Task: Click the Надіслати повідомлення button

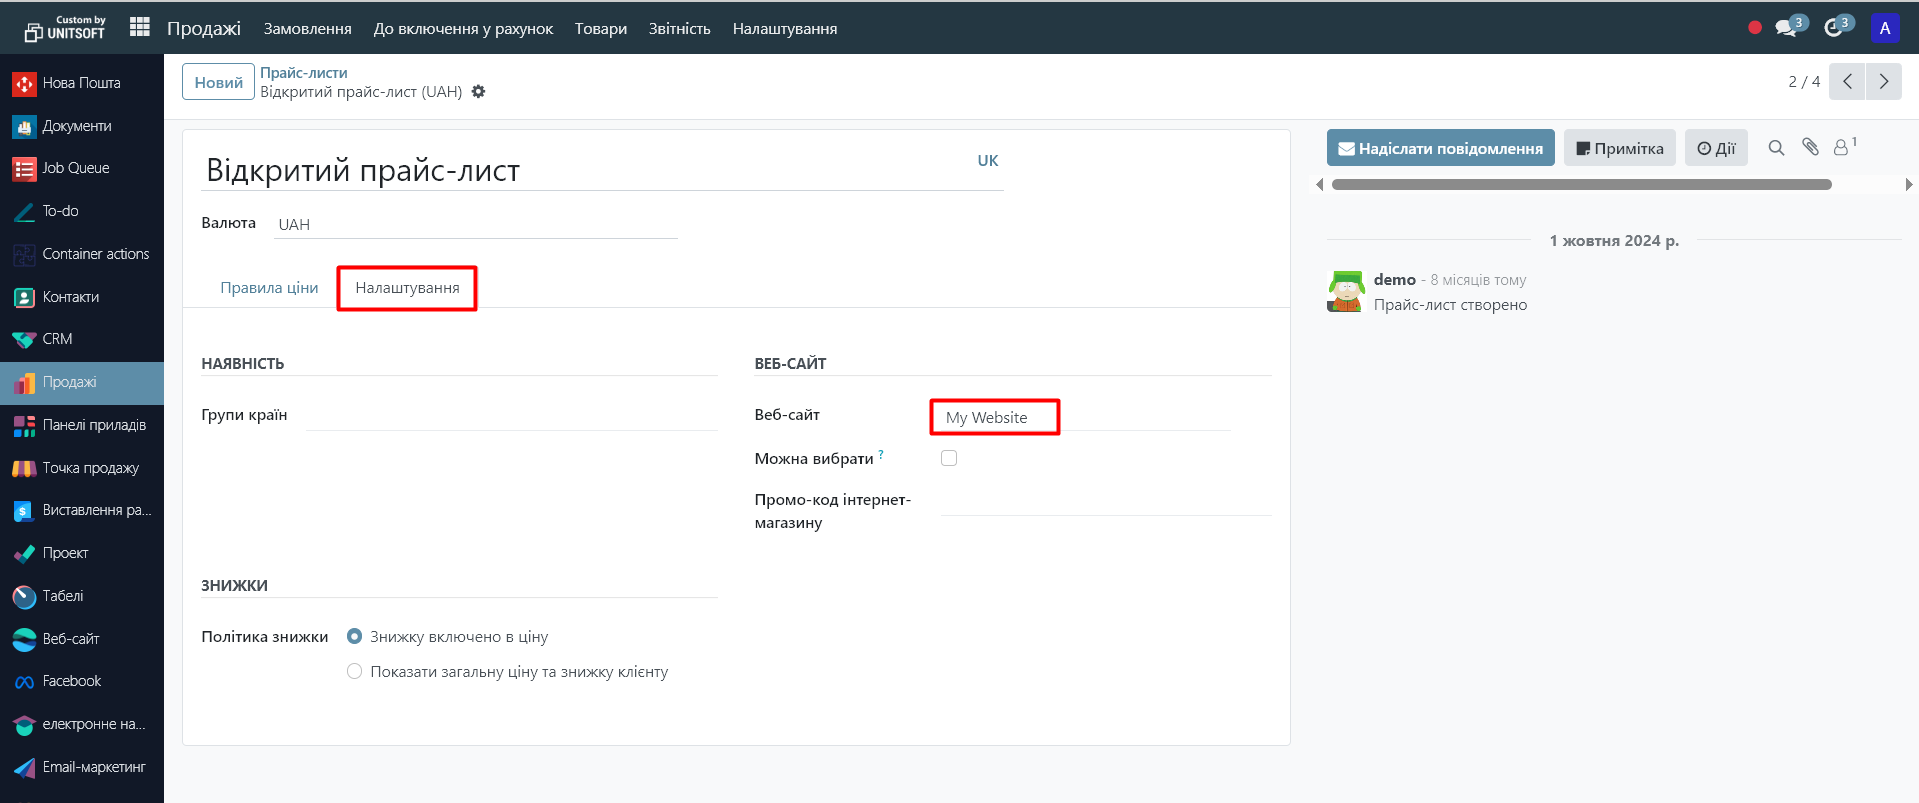Action: (1440, 148)
